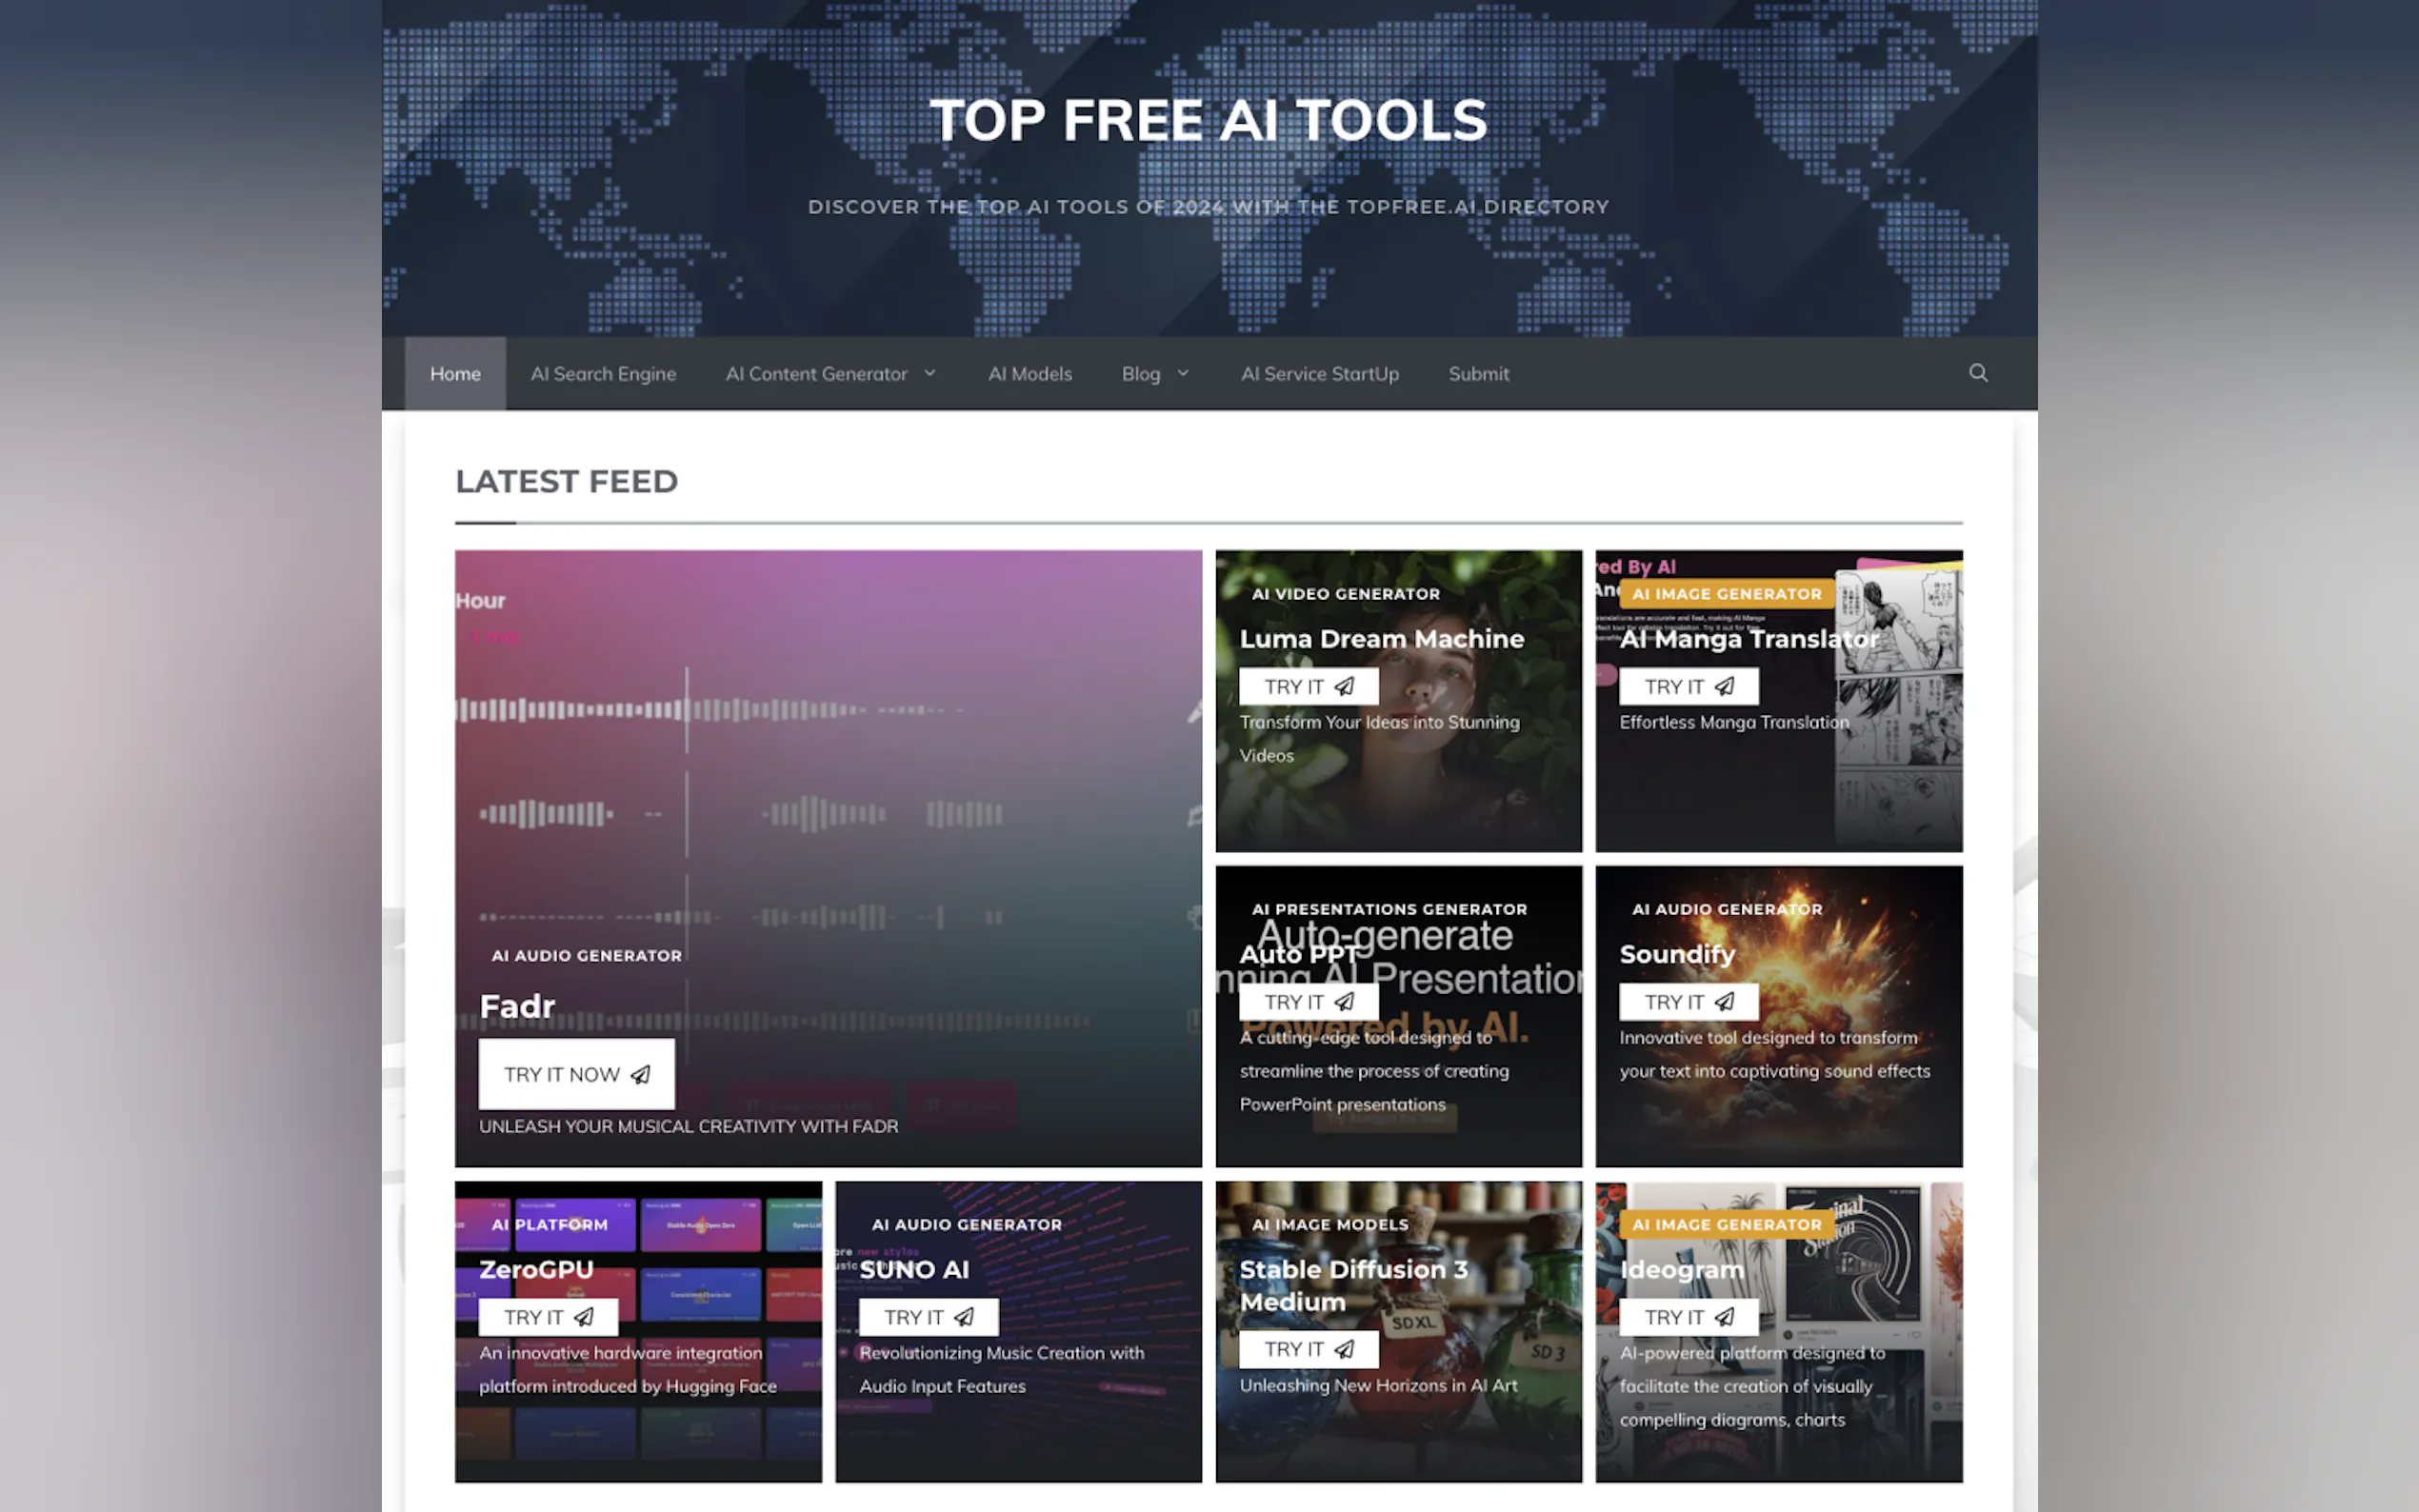Select the Submit menu item
The width and height of the screenshot is (2419, 1512).
point(1478,374)
